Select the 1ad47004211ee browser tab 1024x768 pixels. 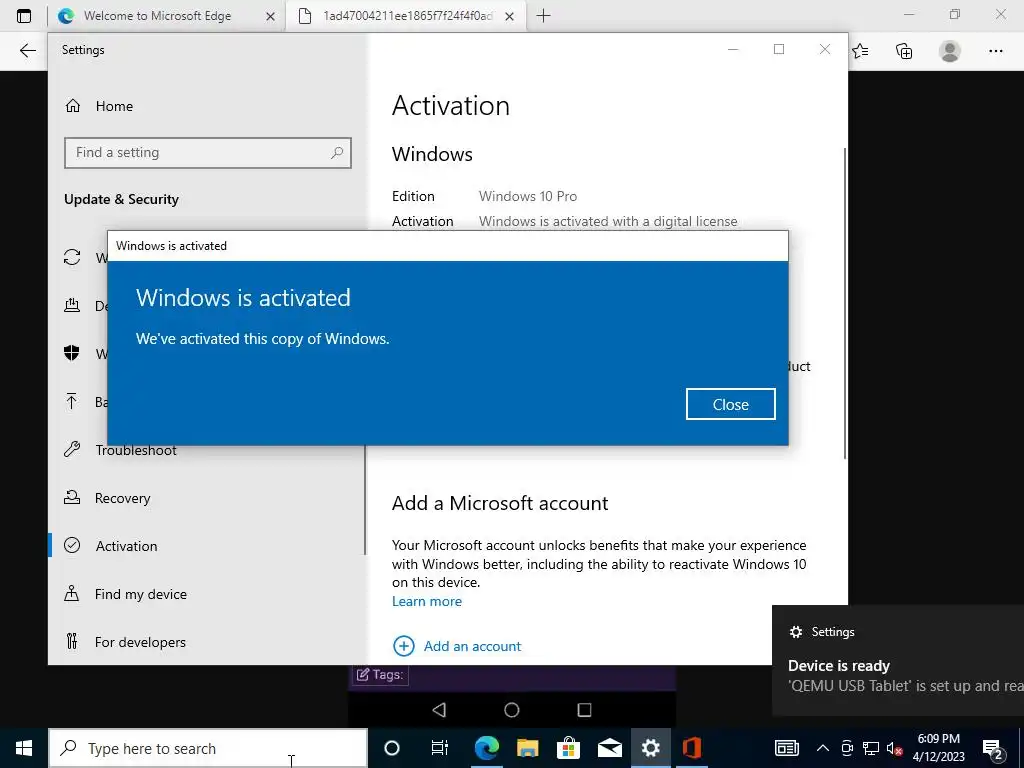click(405, 16)
